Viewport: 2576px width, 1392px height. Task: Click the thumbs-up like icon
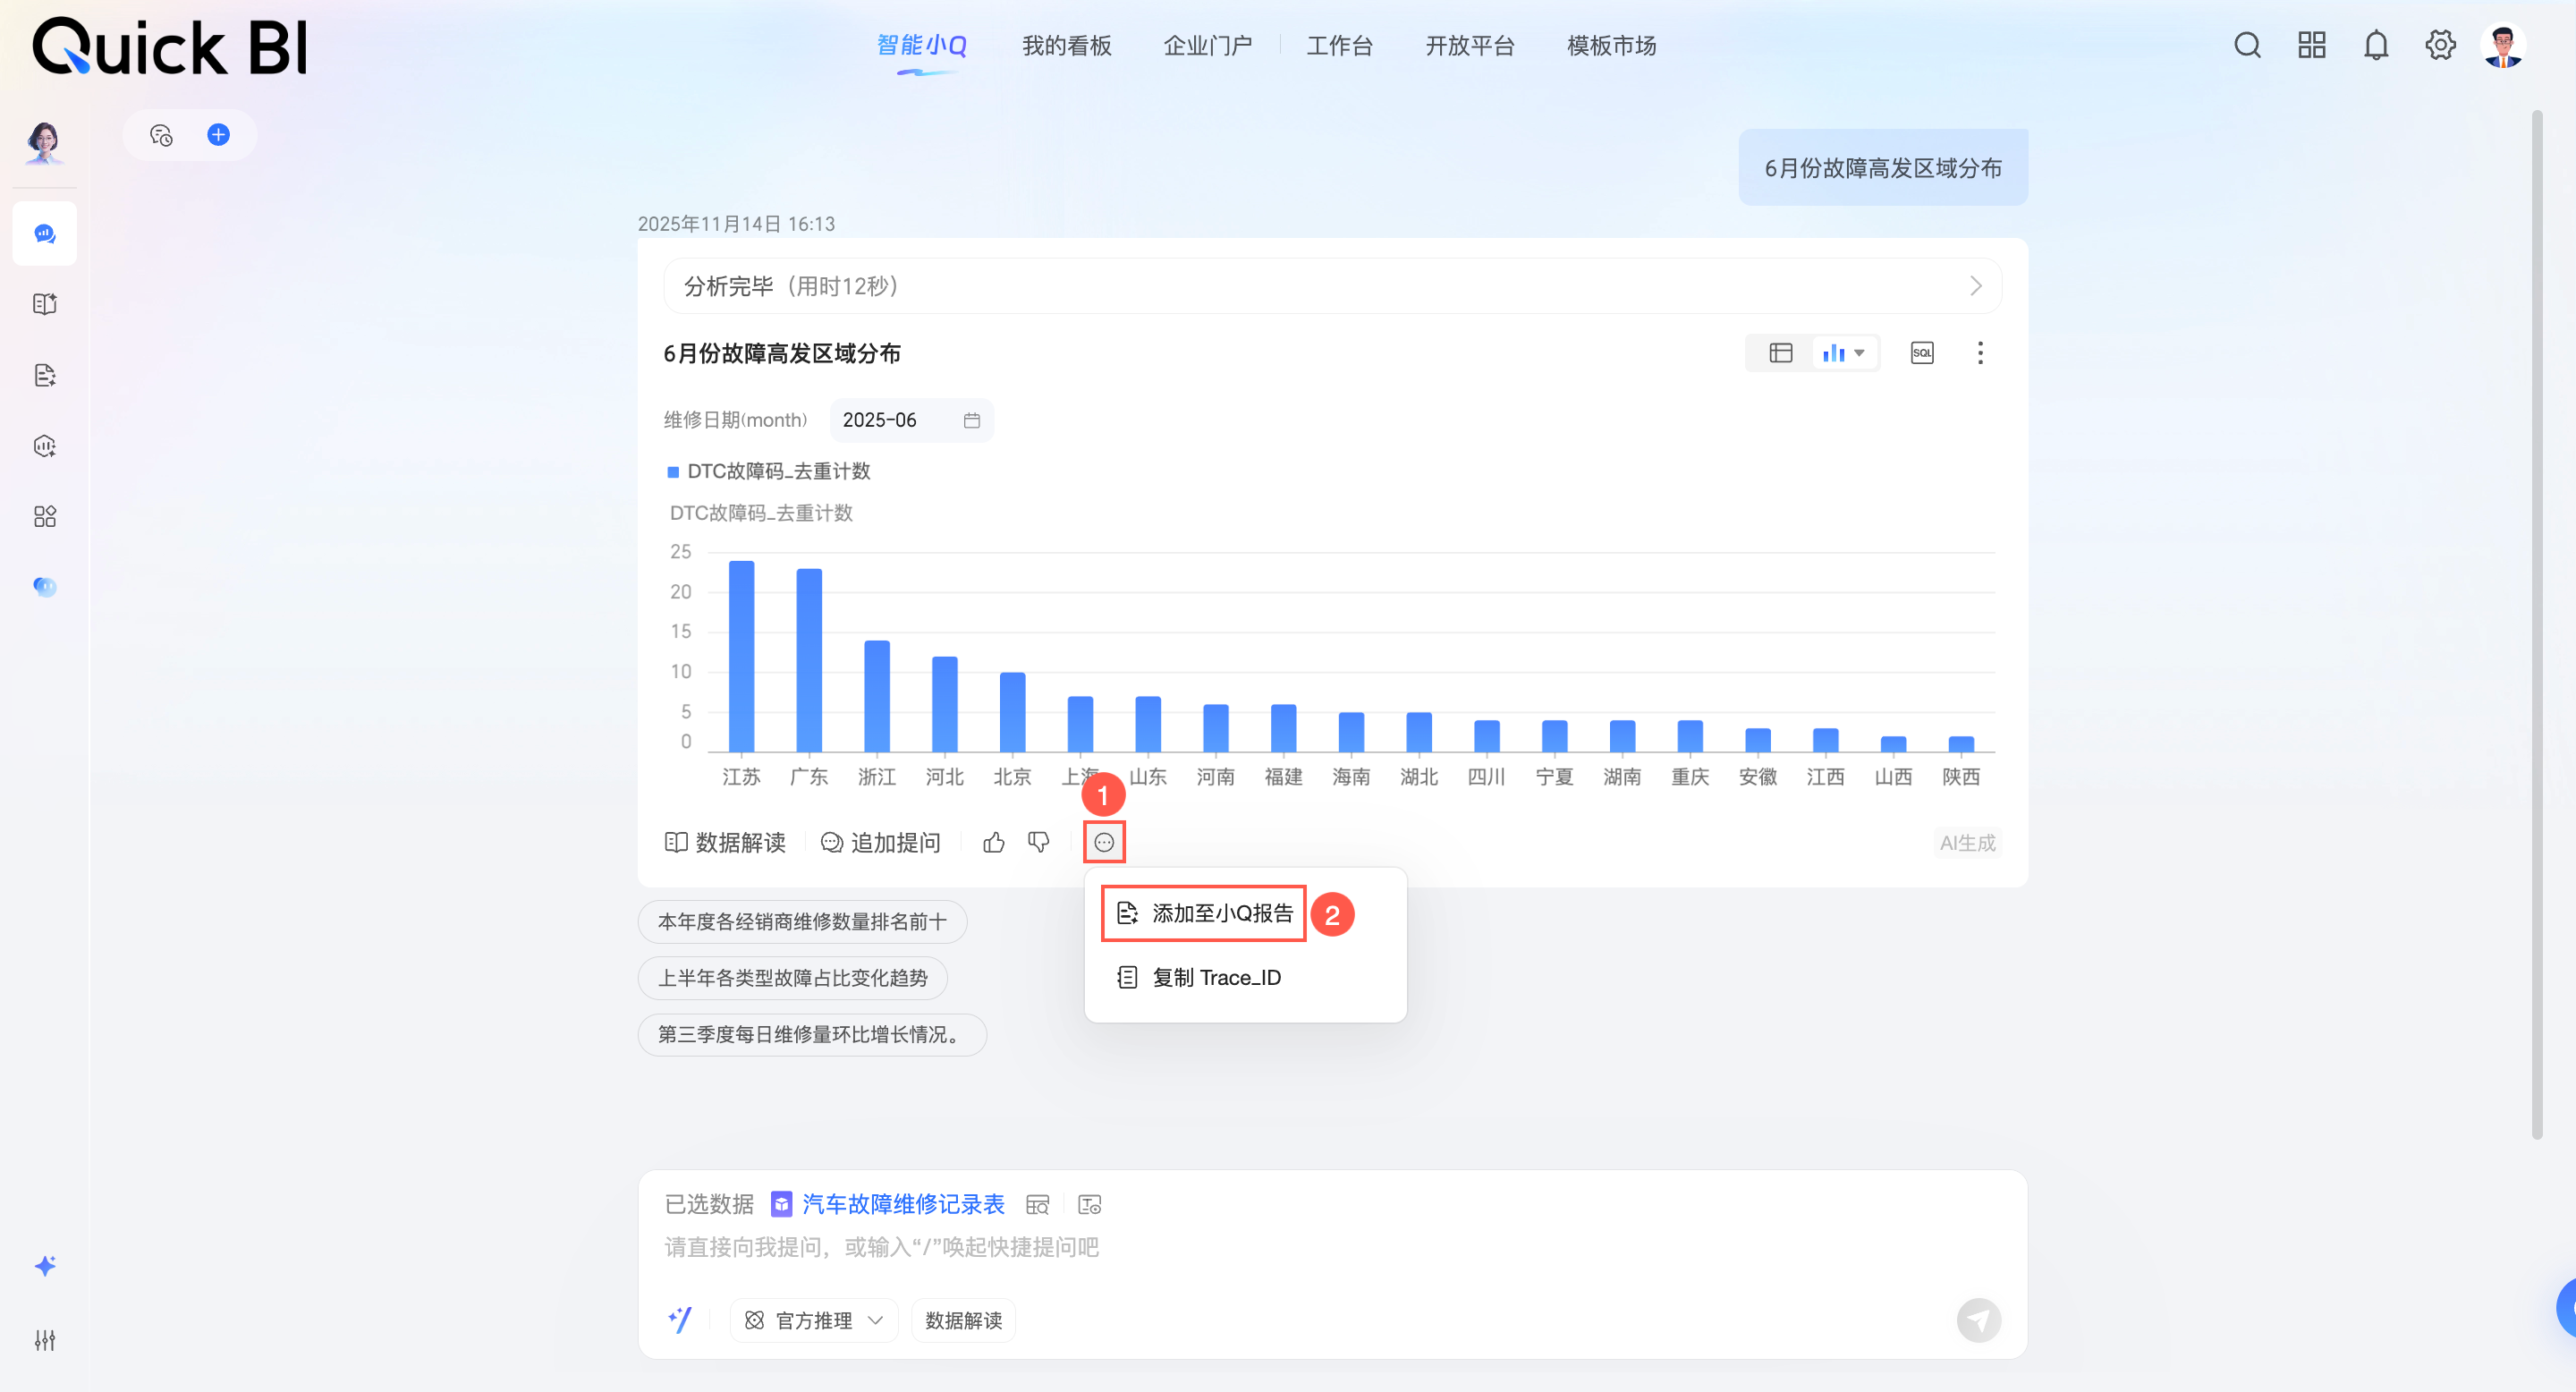click(993, 843)
